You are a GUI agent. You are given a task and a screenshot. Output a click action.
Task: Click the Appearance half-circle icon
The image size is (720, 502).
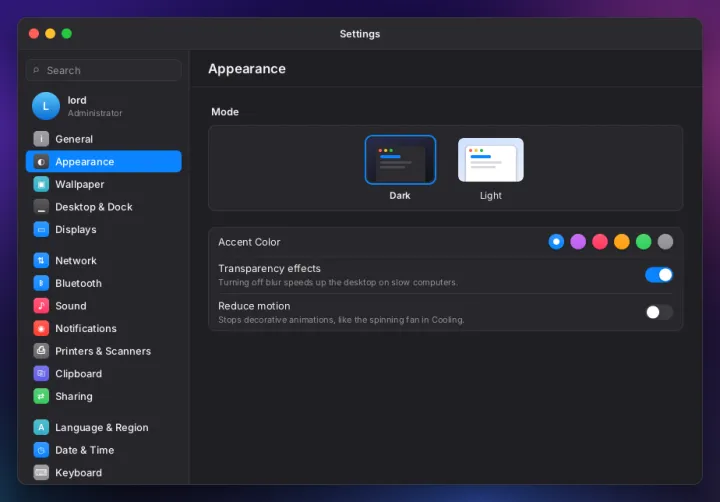tap(41, 162)
